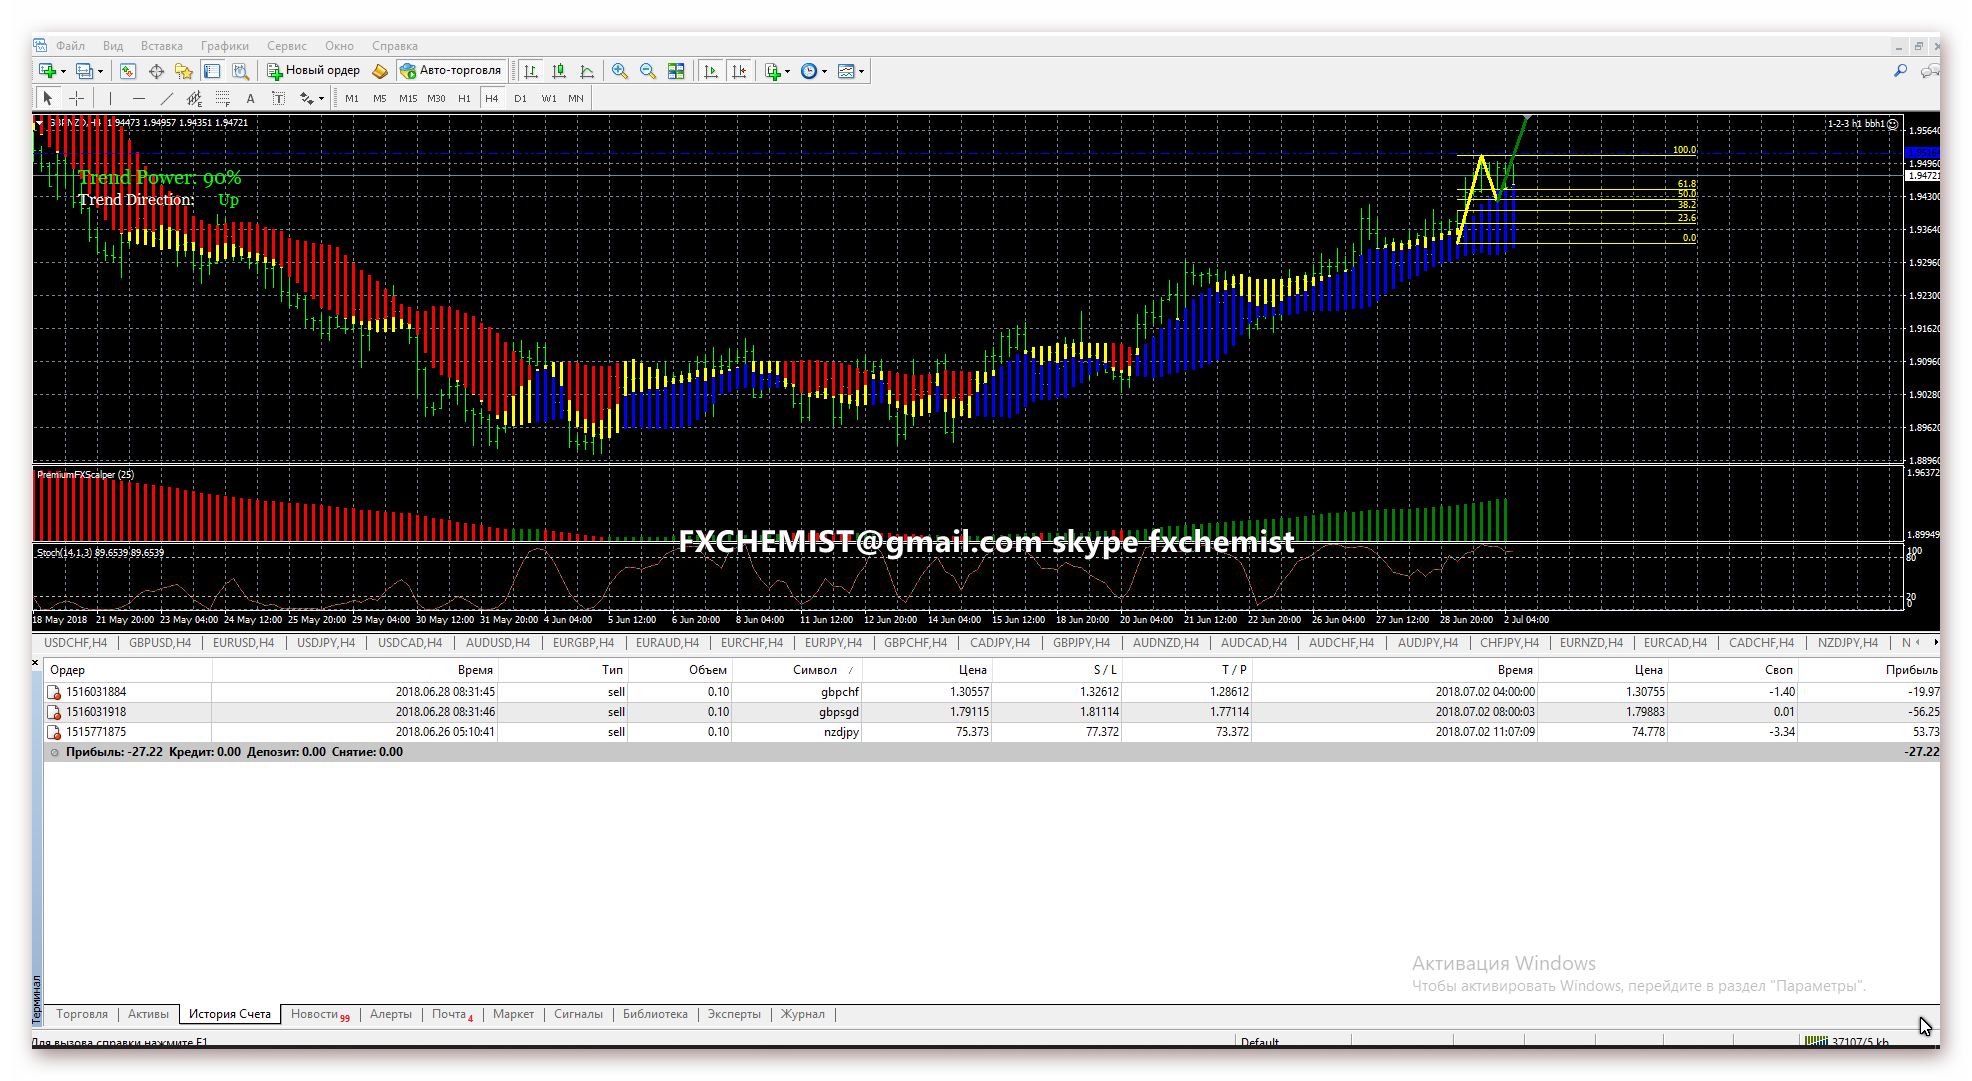Open the Графики menu
1972x1081 pixels.
coord(224,46)
